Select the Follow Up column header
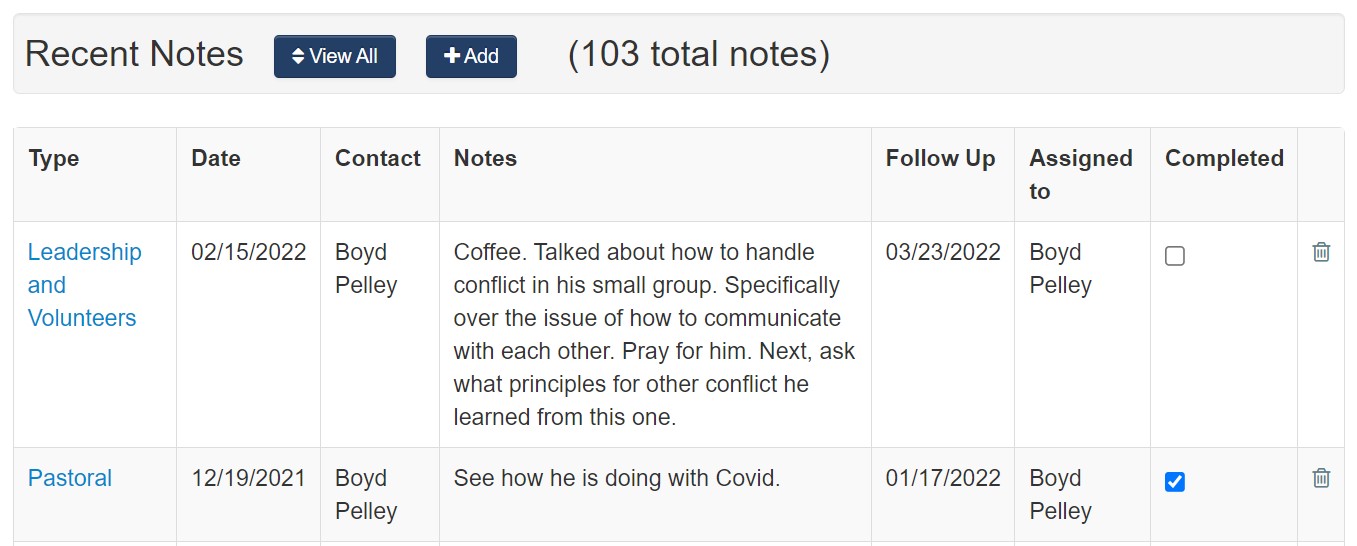 point(941,158)
